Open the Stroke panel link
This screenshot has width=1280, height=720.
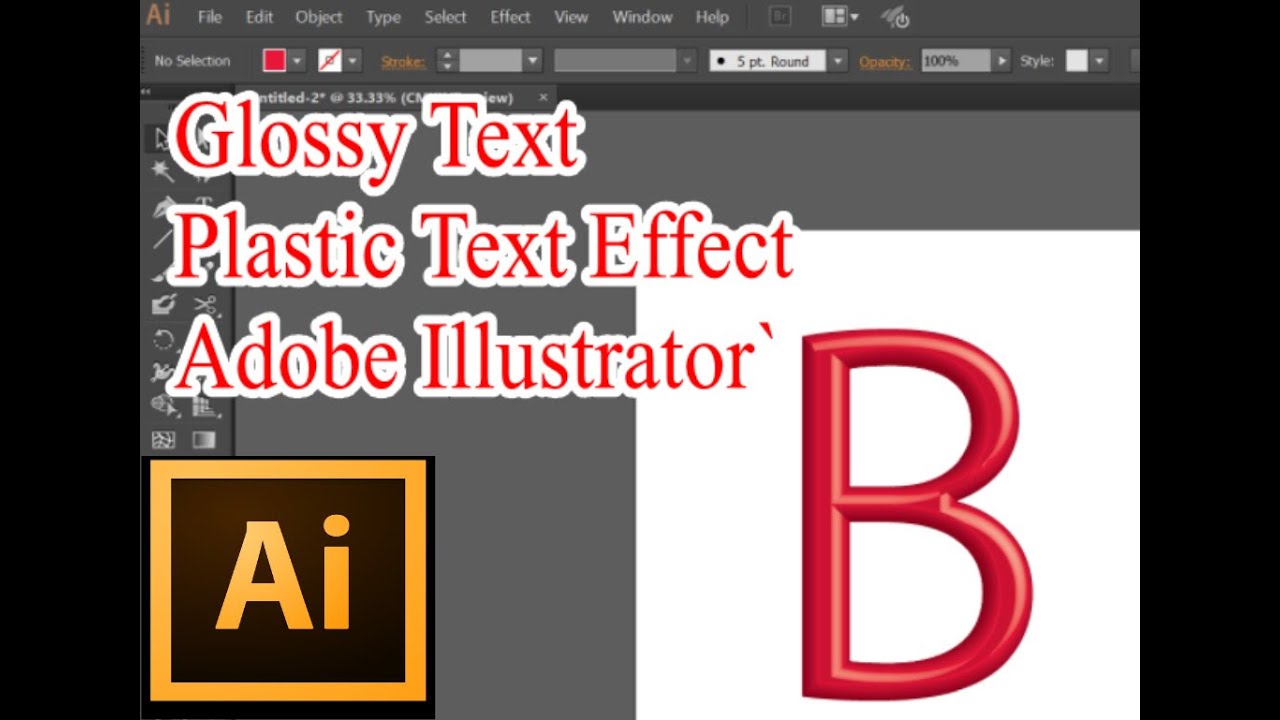(x=403, y=61)
